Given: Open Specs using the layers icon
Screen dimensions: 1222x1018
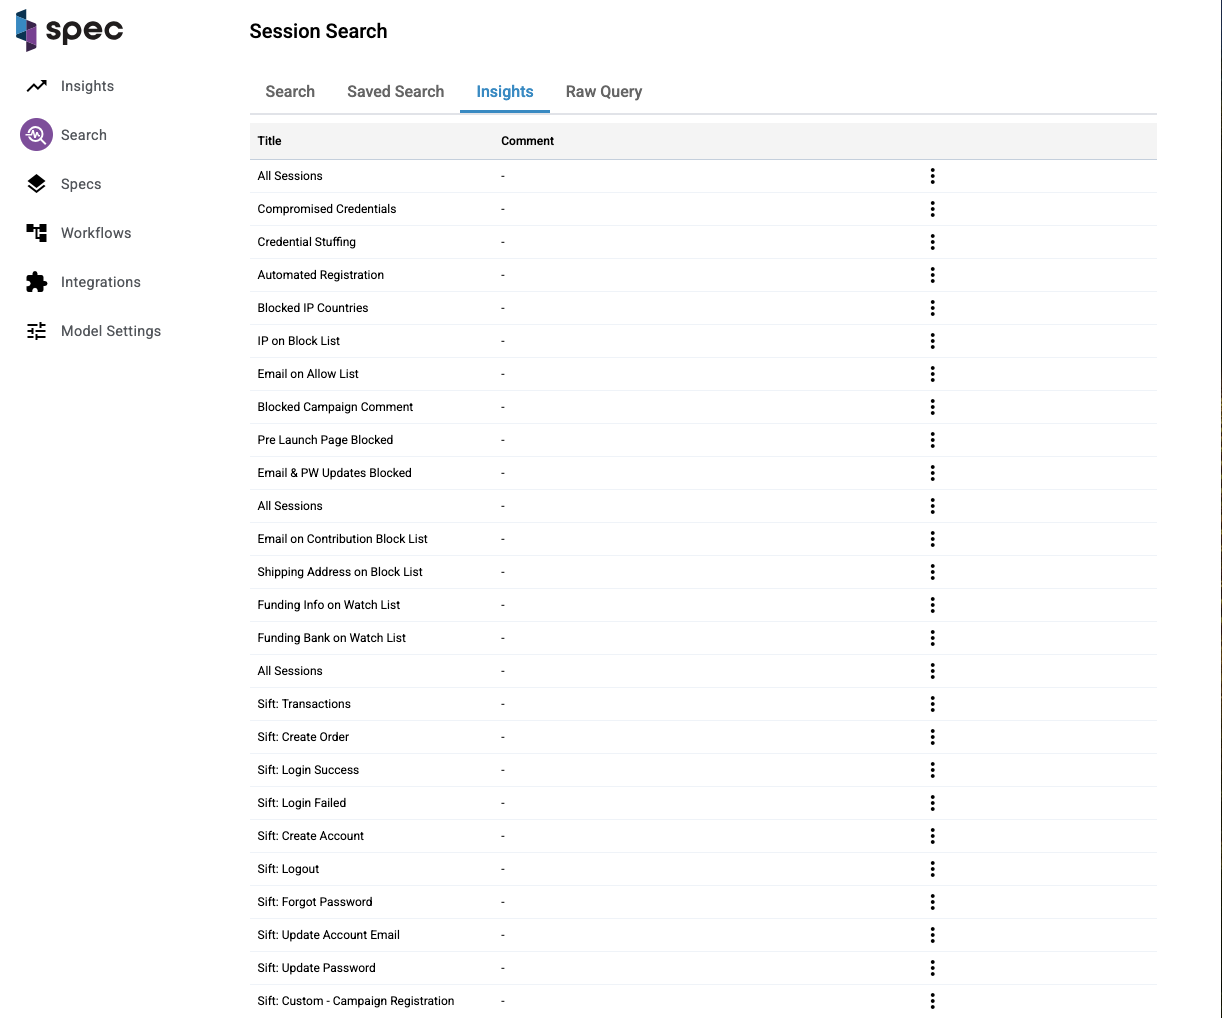Looking at the screenshot, I should (x=37, y=184).
